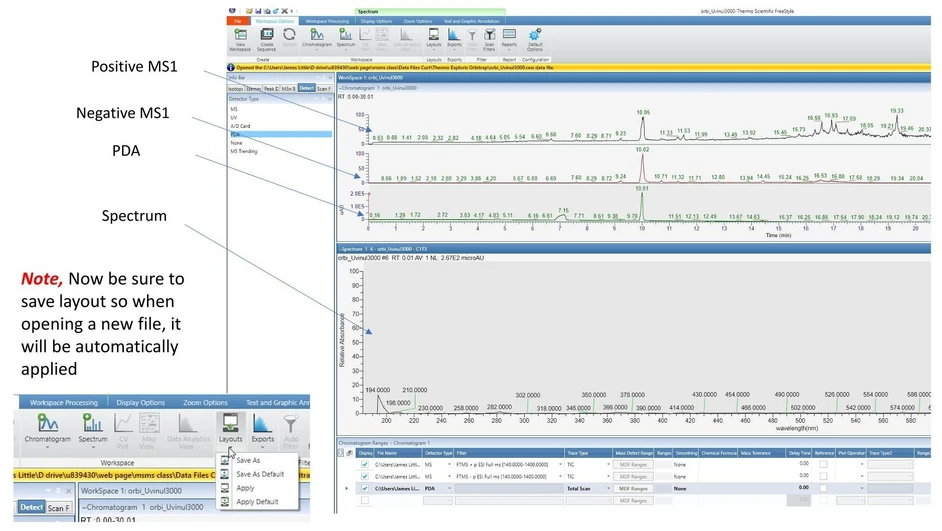The image size is (942, 531).
Task: Open the Reports ribbon button
Action: 509,38
